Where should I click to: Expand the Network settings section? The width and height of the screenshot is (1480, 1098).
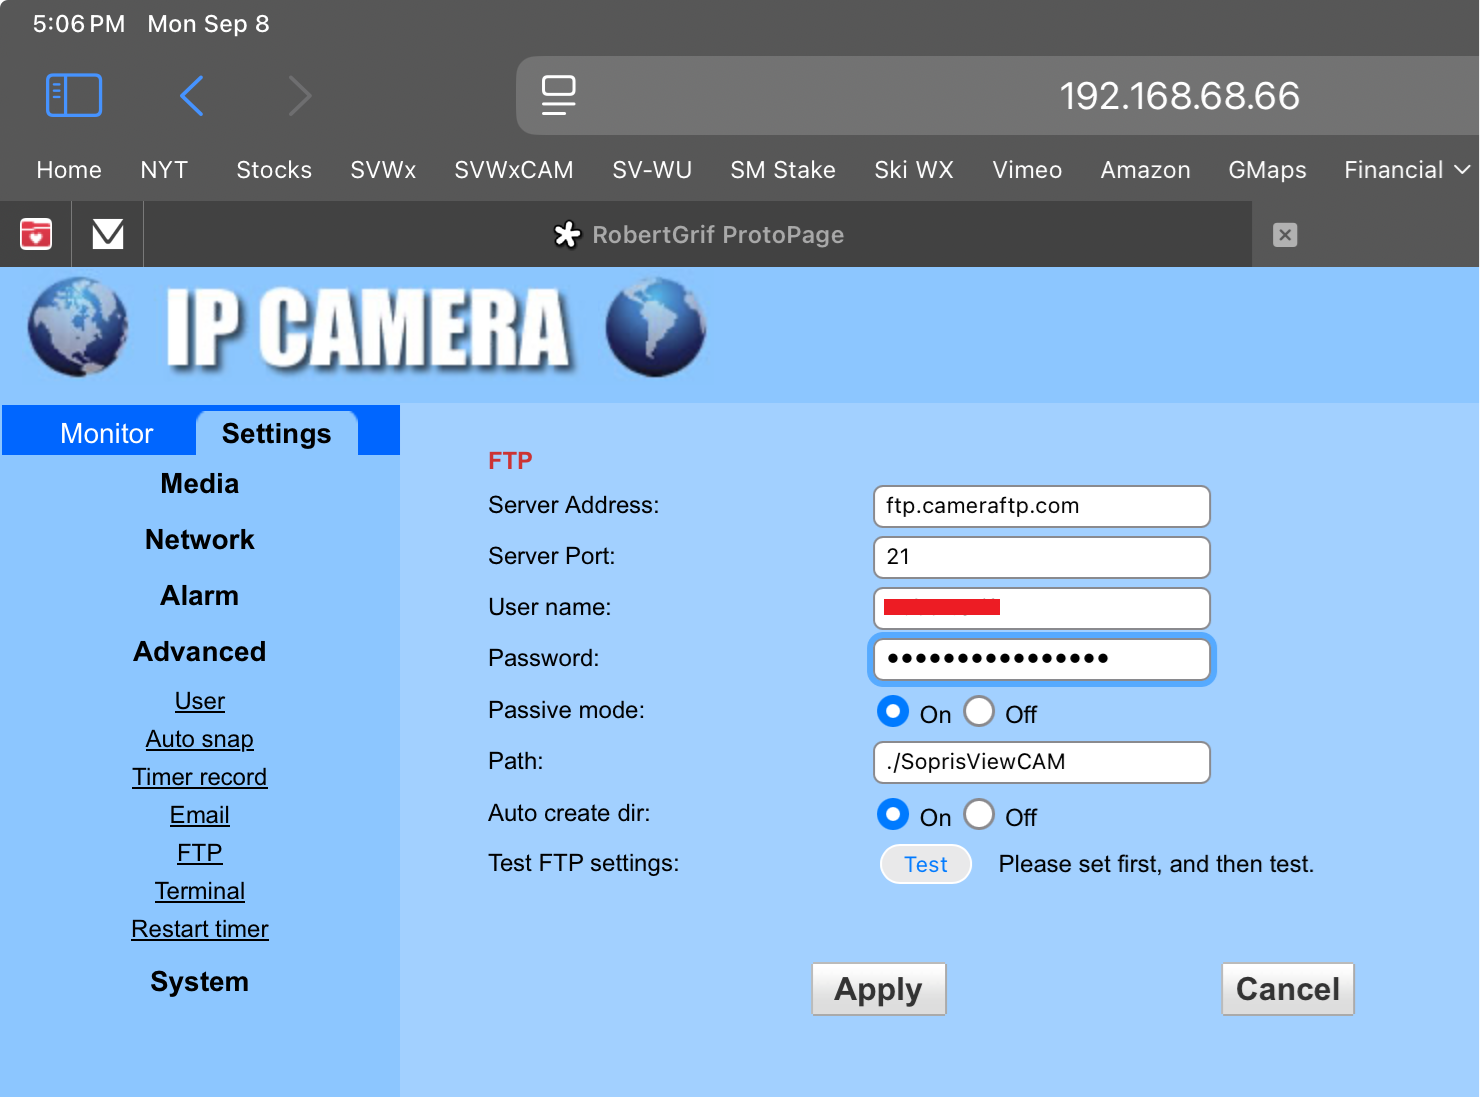click(200, 540)
